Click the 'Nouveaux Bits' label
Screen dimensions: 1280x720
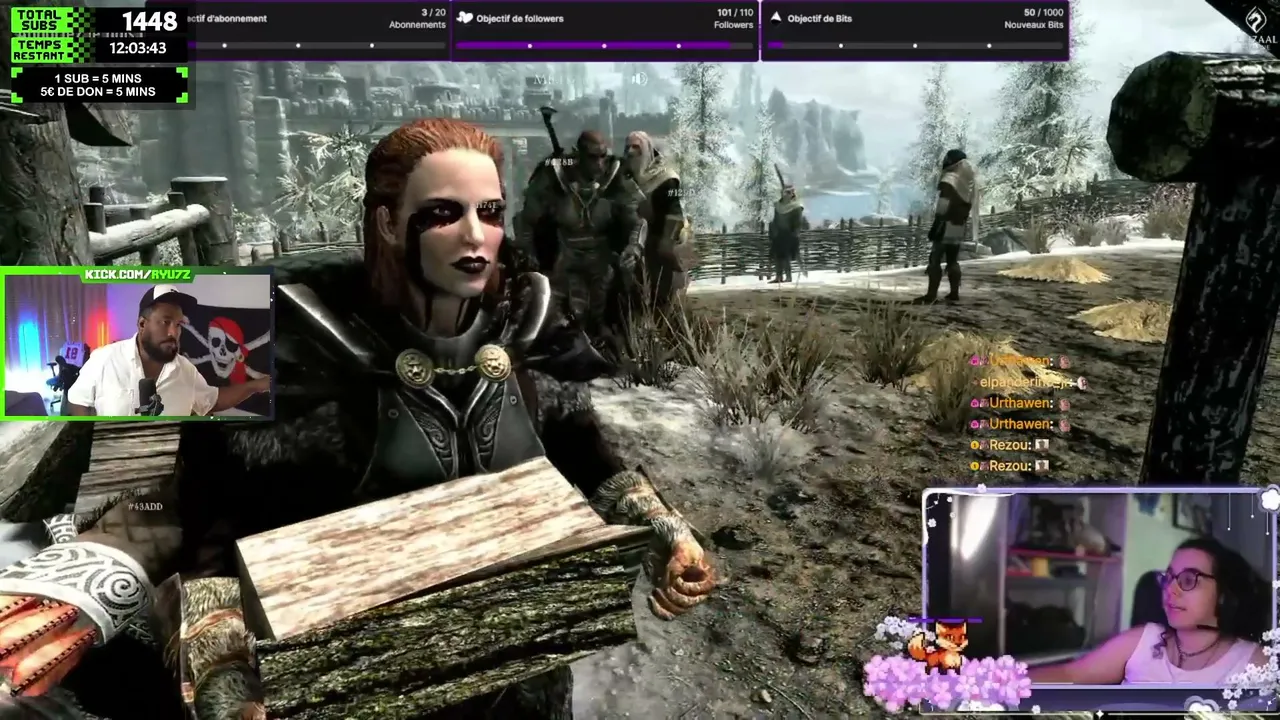point(1034,25)
